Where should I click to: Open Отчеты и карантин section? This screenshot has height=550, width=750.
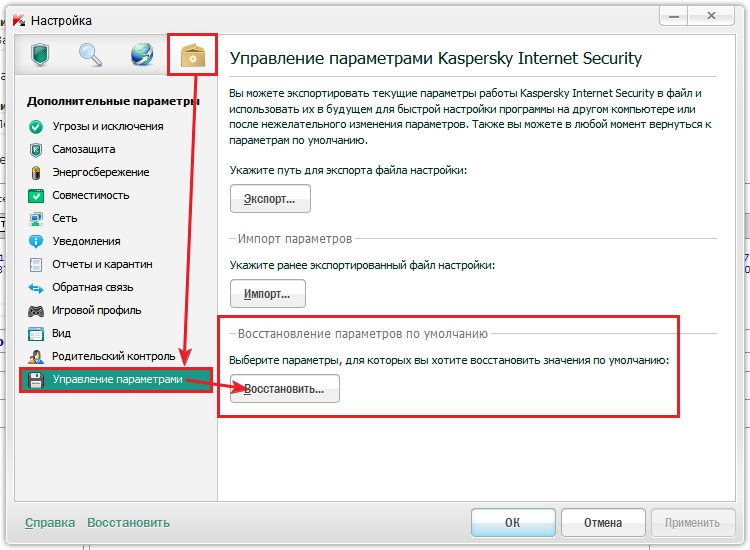102,264
